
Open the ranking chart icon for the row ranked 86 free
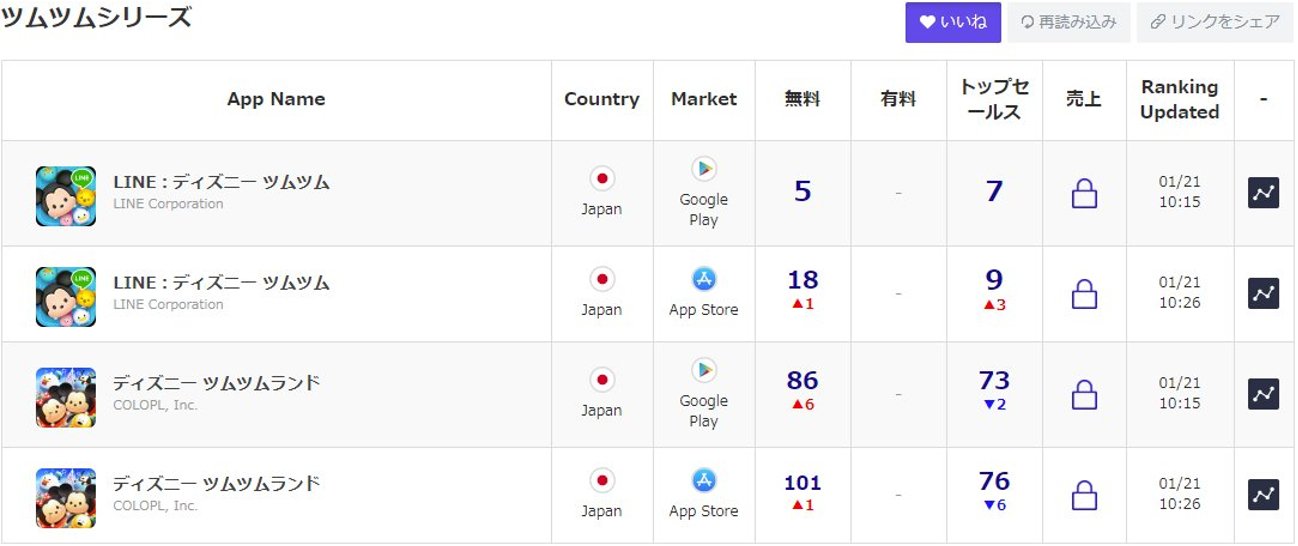(1264, 394)
